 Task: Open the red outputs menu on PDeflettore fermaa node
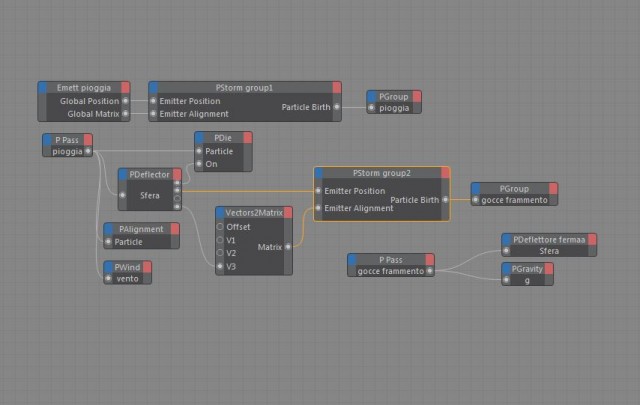(x=592, y=240)
